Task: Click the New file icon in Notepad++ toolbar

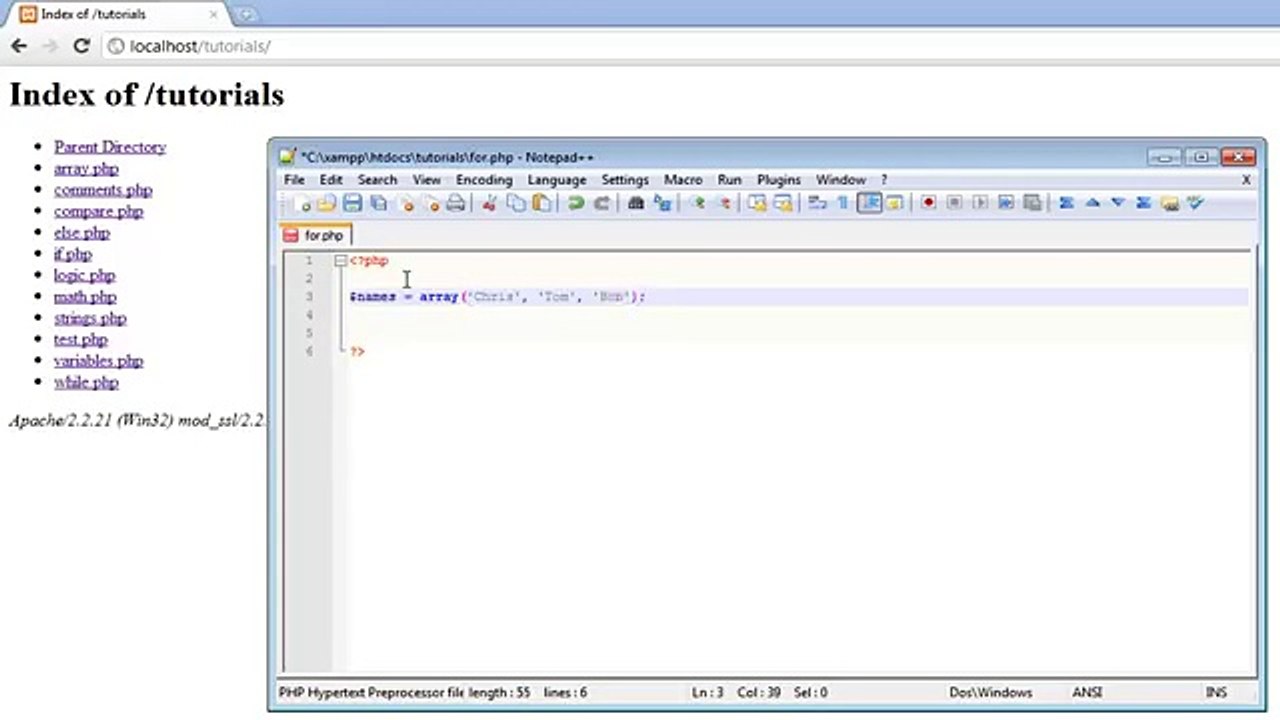Action: (301, 203)
